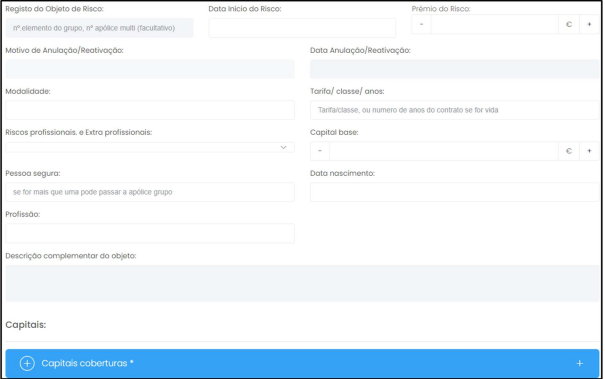Click the Riscos profissionais. e Extra profissionais label
Viewport: 605px width, 379px height.
(x=79, y=132)
